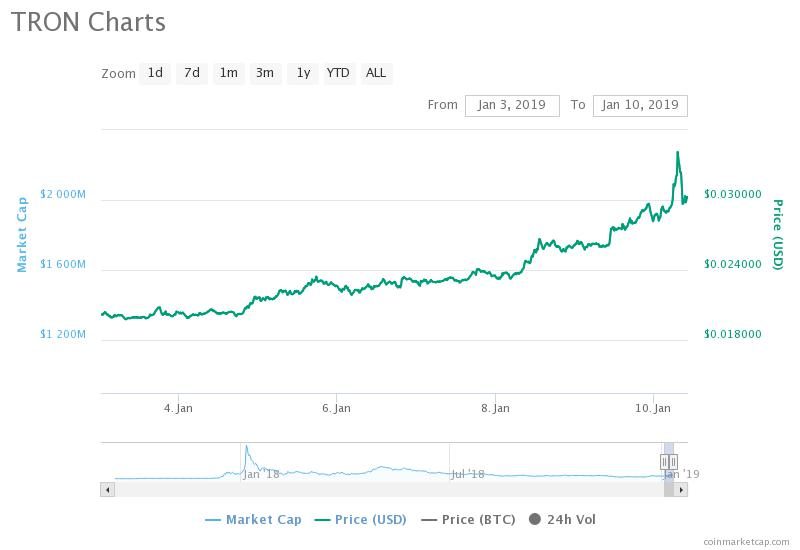
Task: Click the navigator scroll left arrow
Action: tap(108, 490)
